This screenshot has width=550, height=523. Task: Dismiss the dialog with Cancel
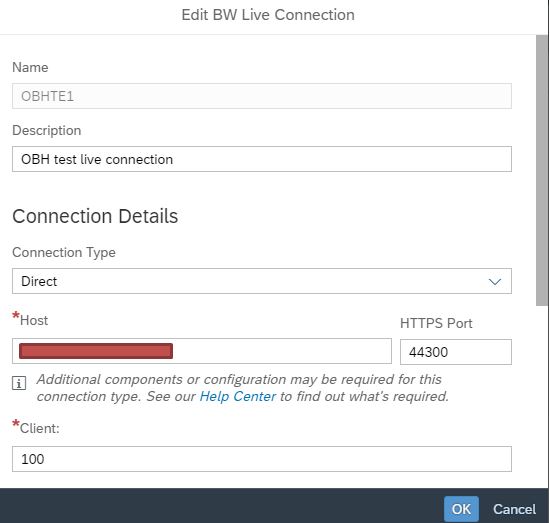coord(514,509)
